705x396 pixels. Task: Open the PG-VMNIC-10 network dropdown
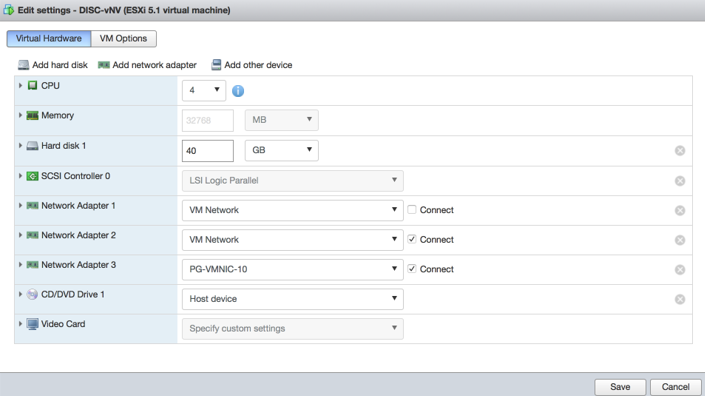(293, 269)
